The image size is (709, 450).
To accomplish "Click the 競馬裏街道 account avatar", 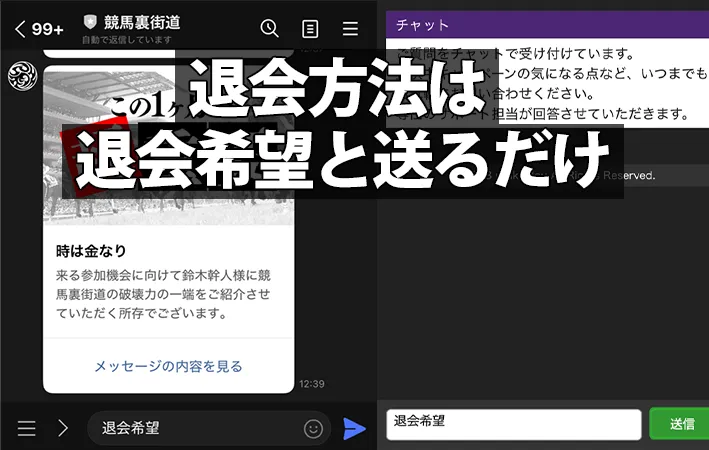I will tap(23, 76).
